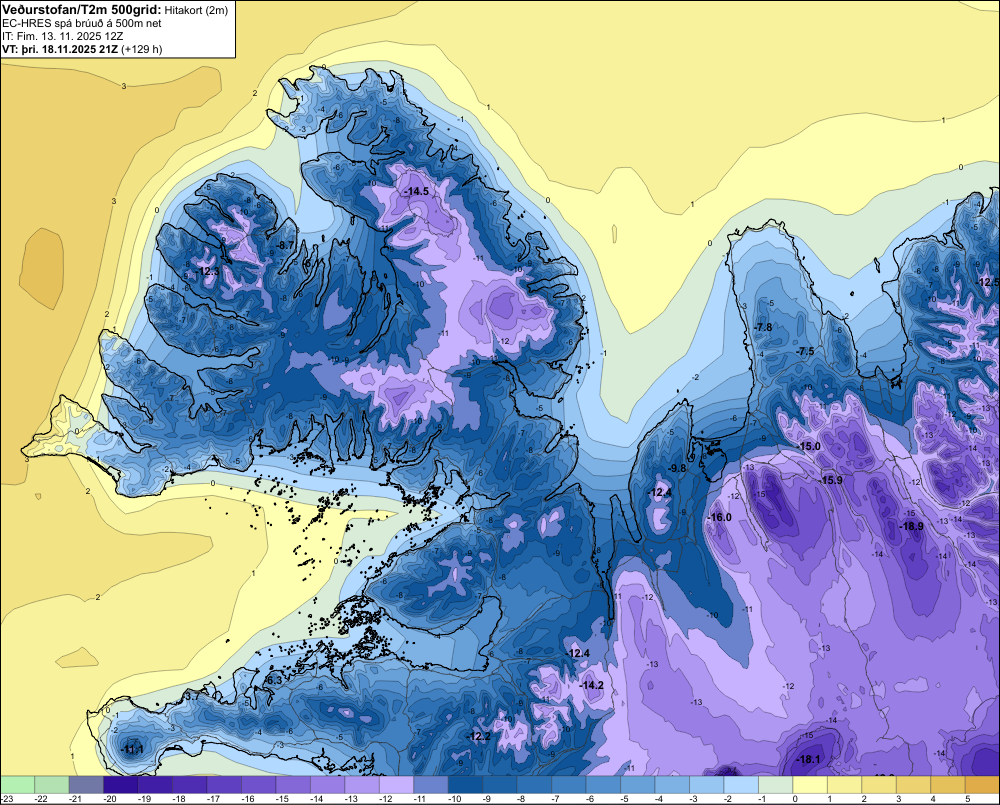Click the -16.0 temperature value on the map
Viewport: 1000px width, 805px height.
click(x=719, y=517)
